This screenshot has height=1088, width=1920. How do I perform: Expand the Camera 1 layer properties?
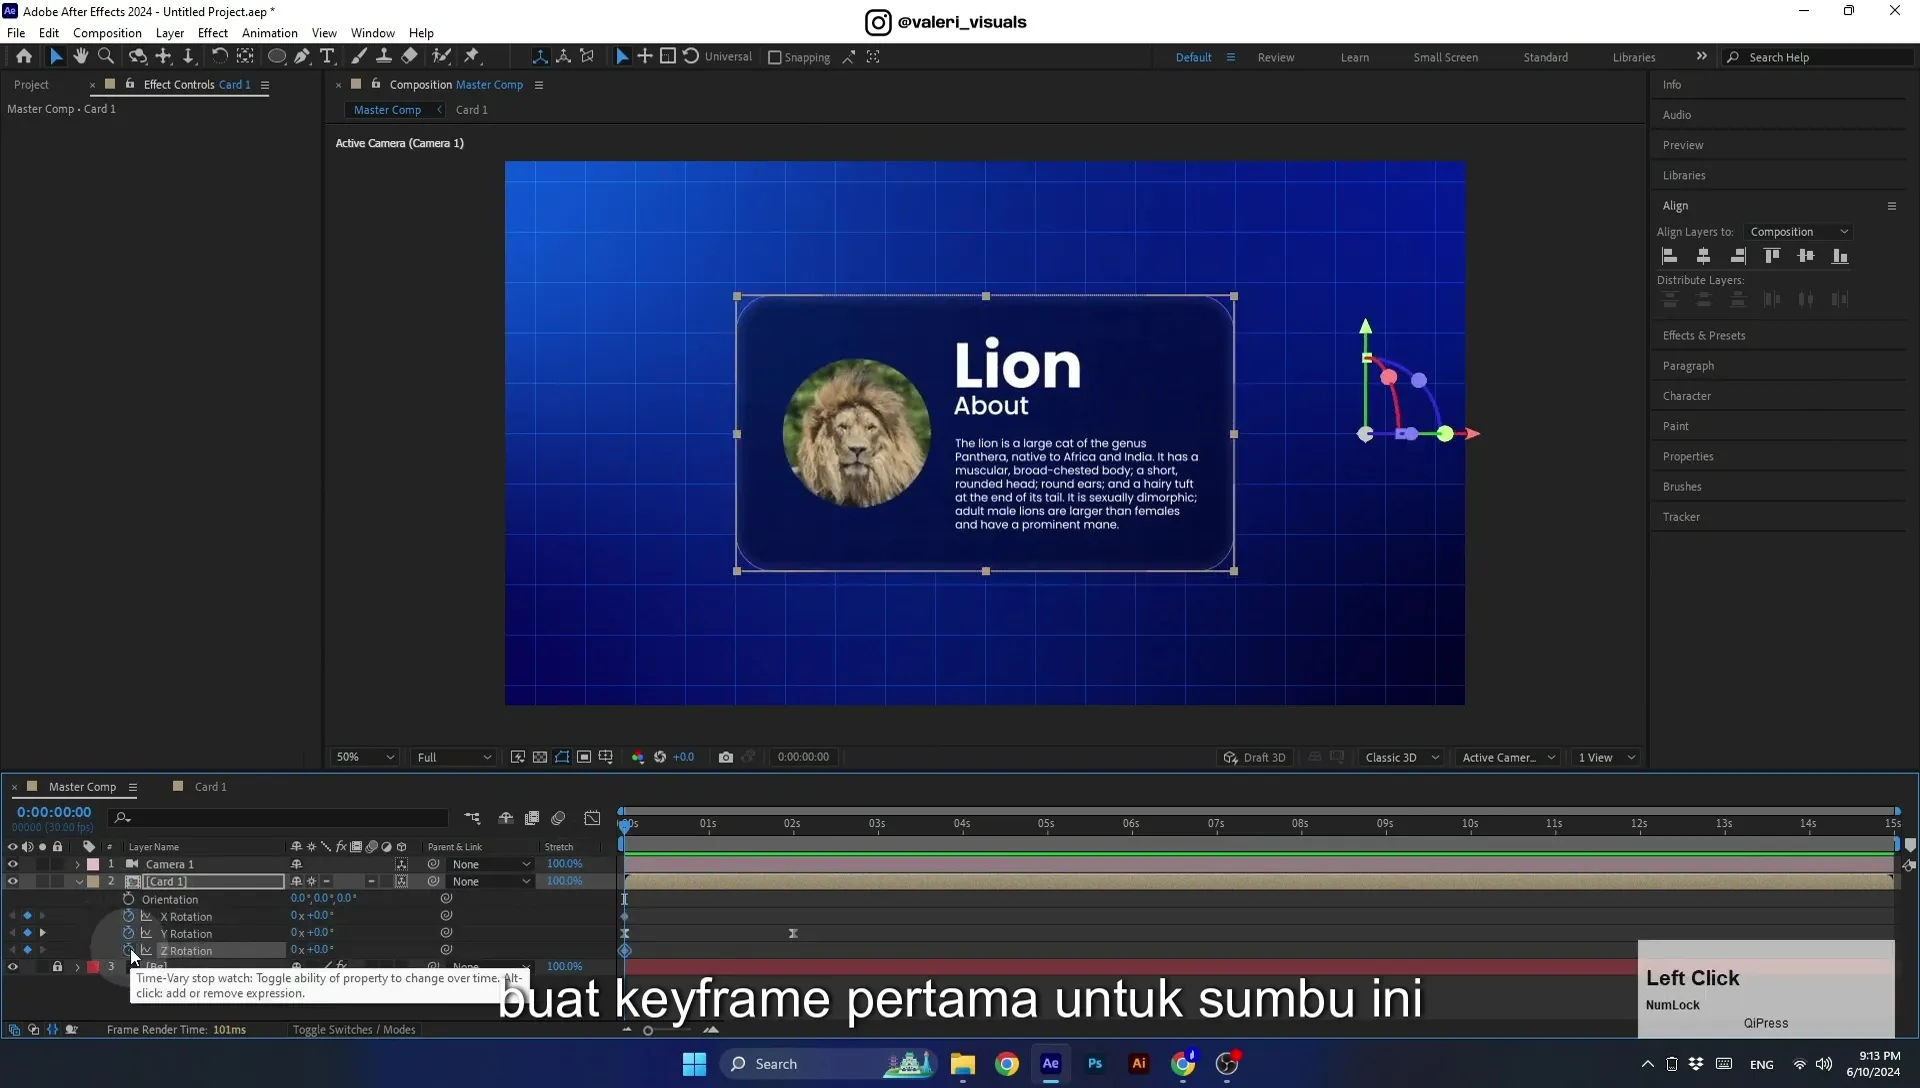(x=77, y=864)
